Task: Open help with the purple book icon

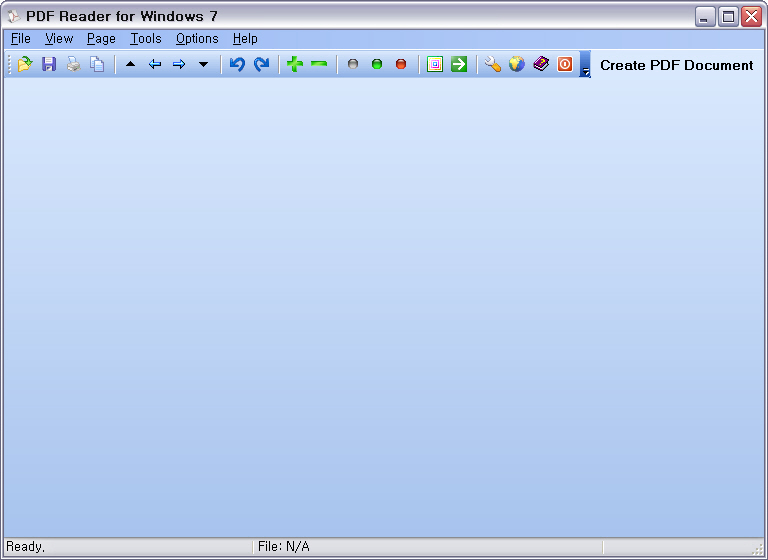Action: point(541,64)
